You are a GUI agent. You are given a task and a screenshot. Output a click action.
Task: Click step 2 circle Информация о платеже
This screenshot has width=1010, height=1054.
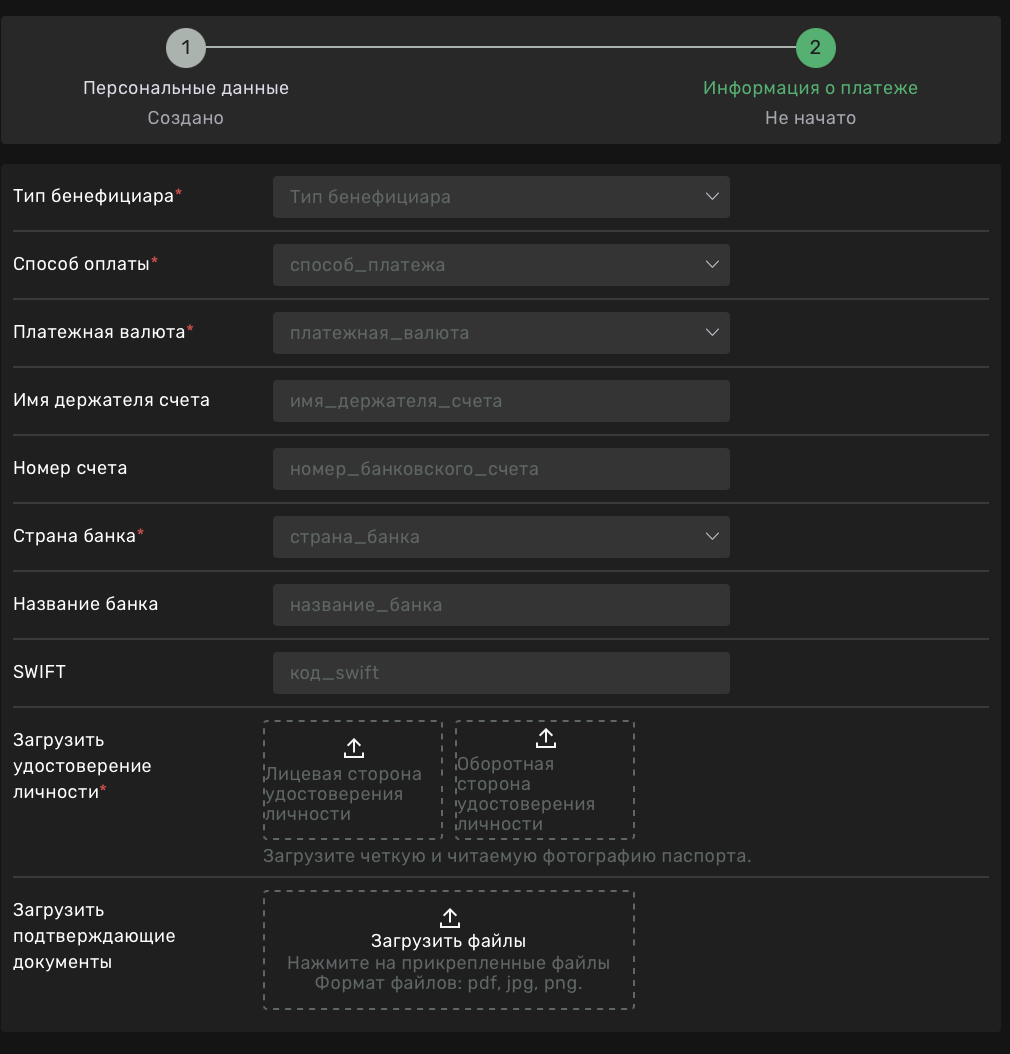click(815, 48)
